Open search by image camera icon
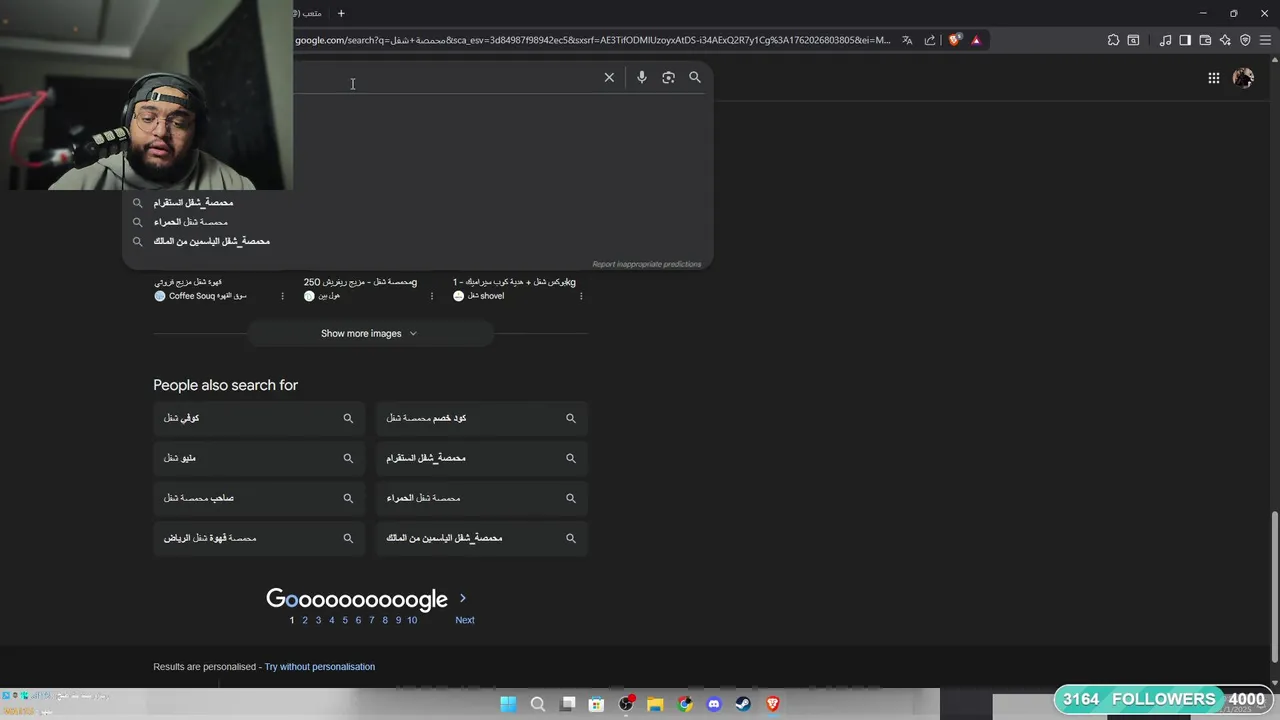This screenshot has width=1280, height=720. coord(668,77)
